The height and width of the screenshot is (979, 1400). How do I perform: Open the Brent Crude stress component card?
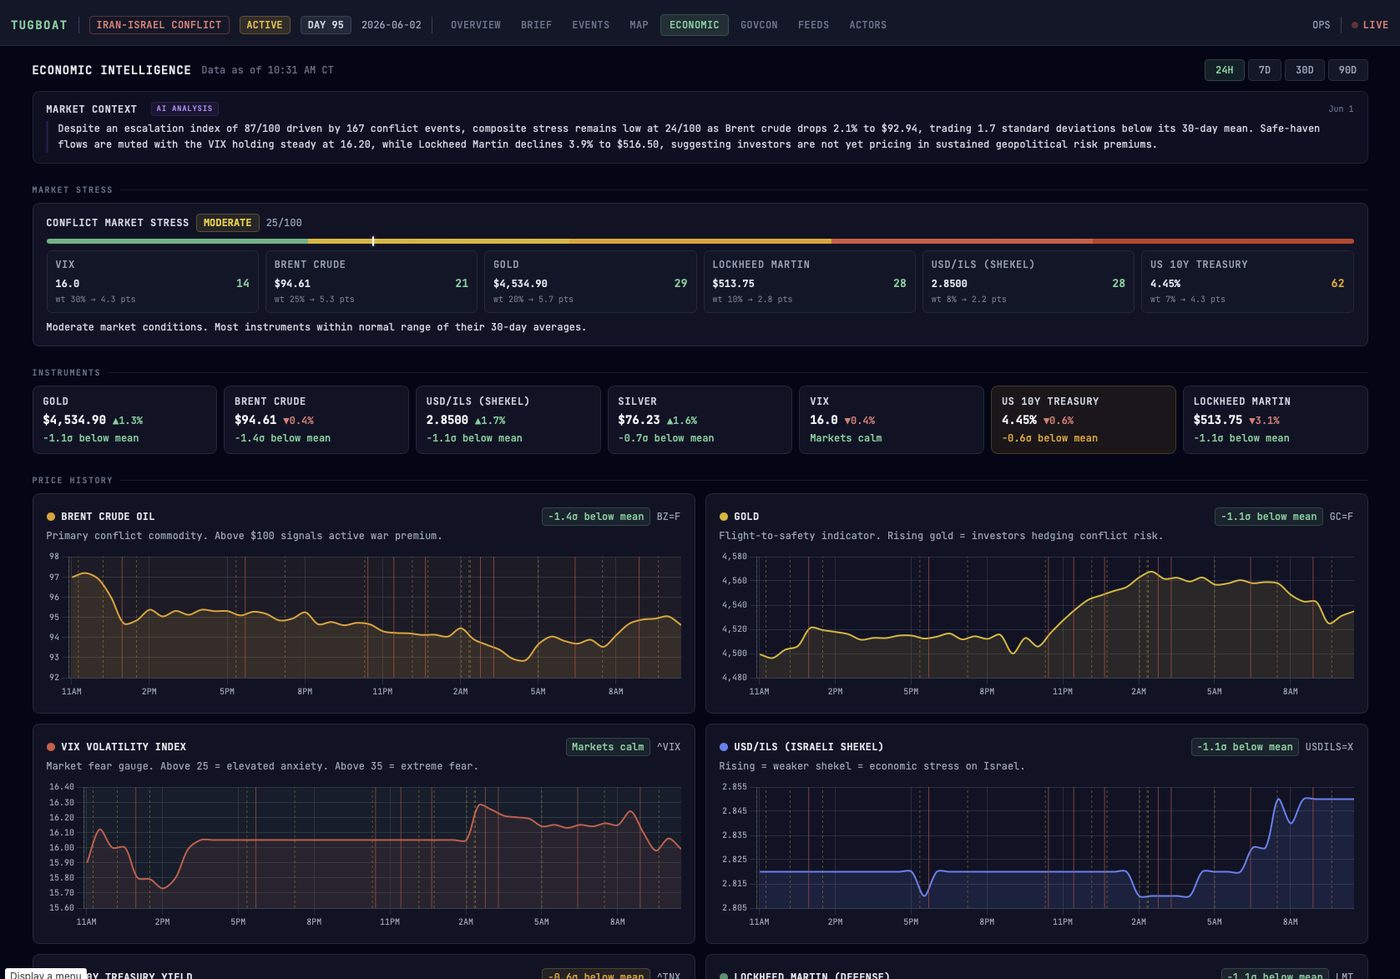pyautogui.click(x=371, y=282)
